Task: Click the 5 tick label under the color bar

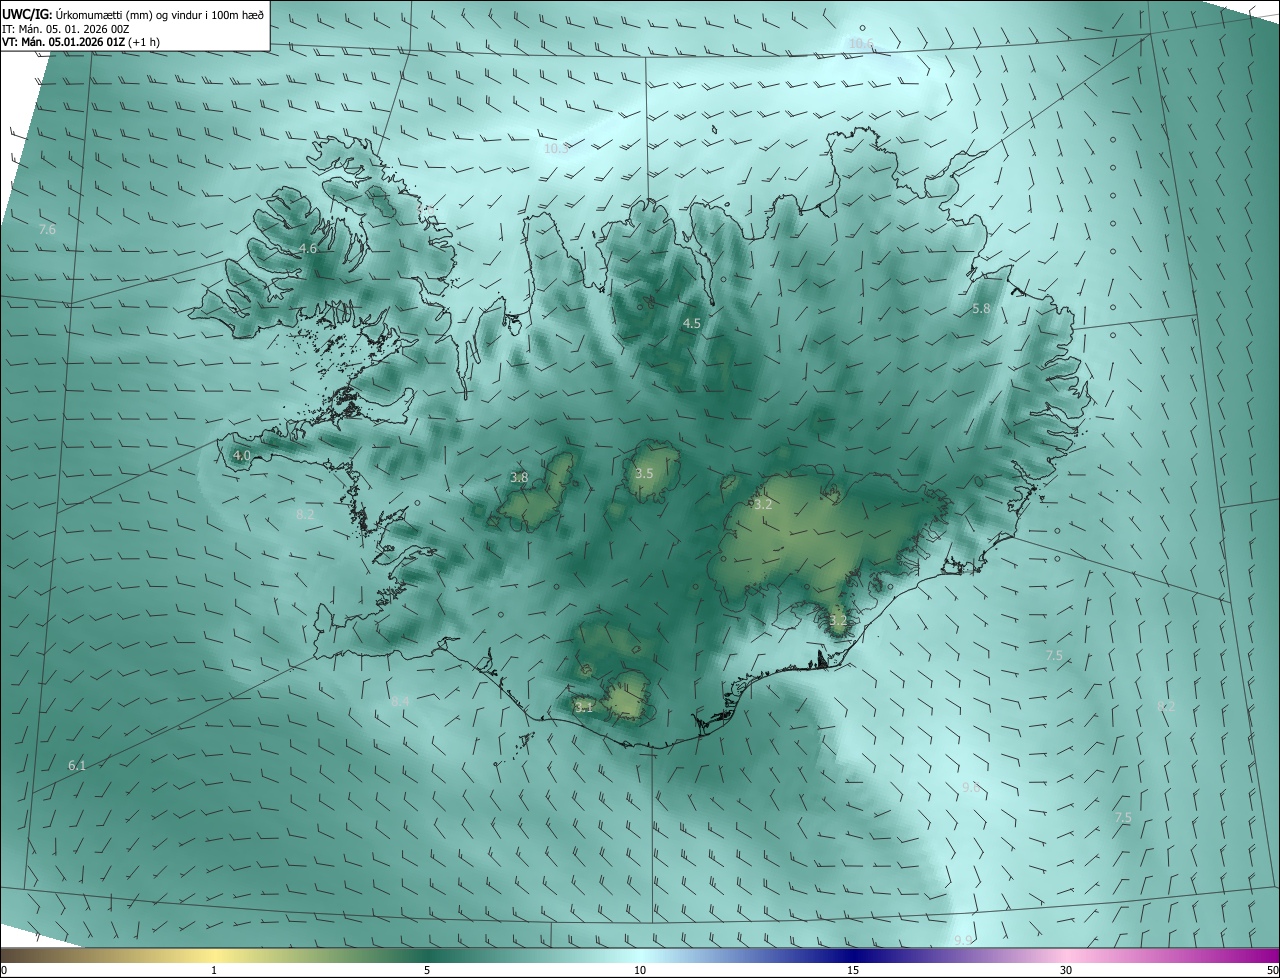Action: pyautogui.click(x=427, y=971)
